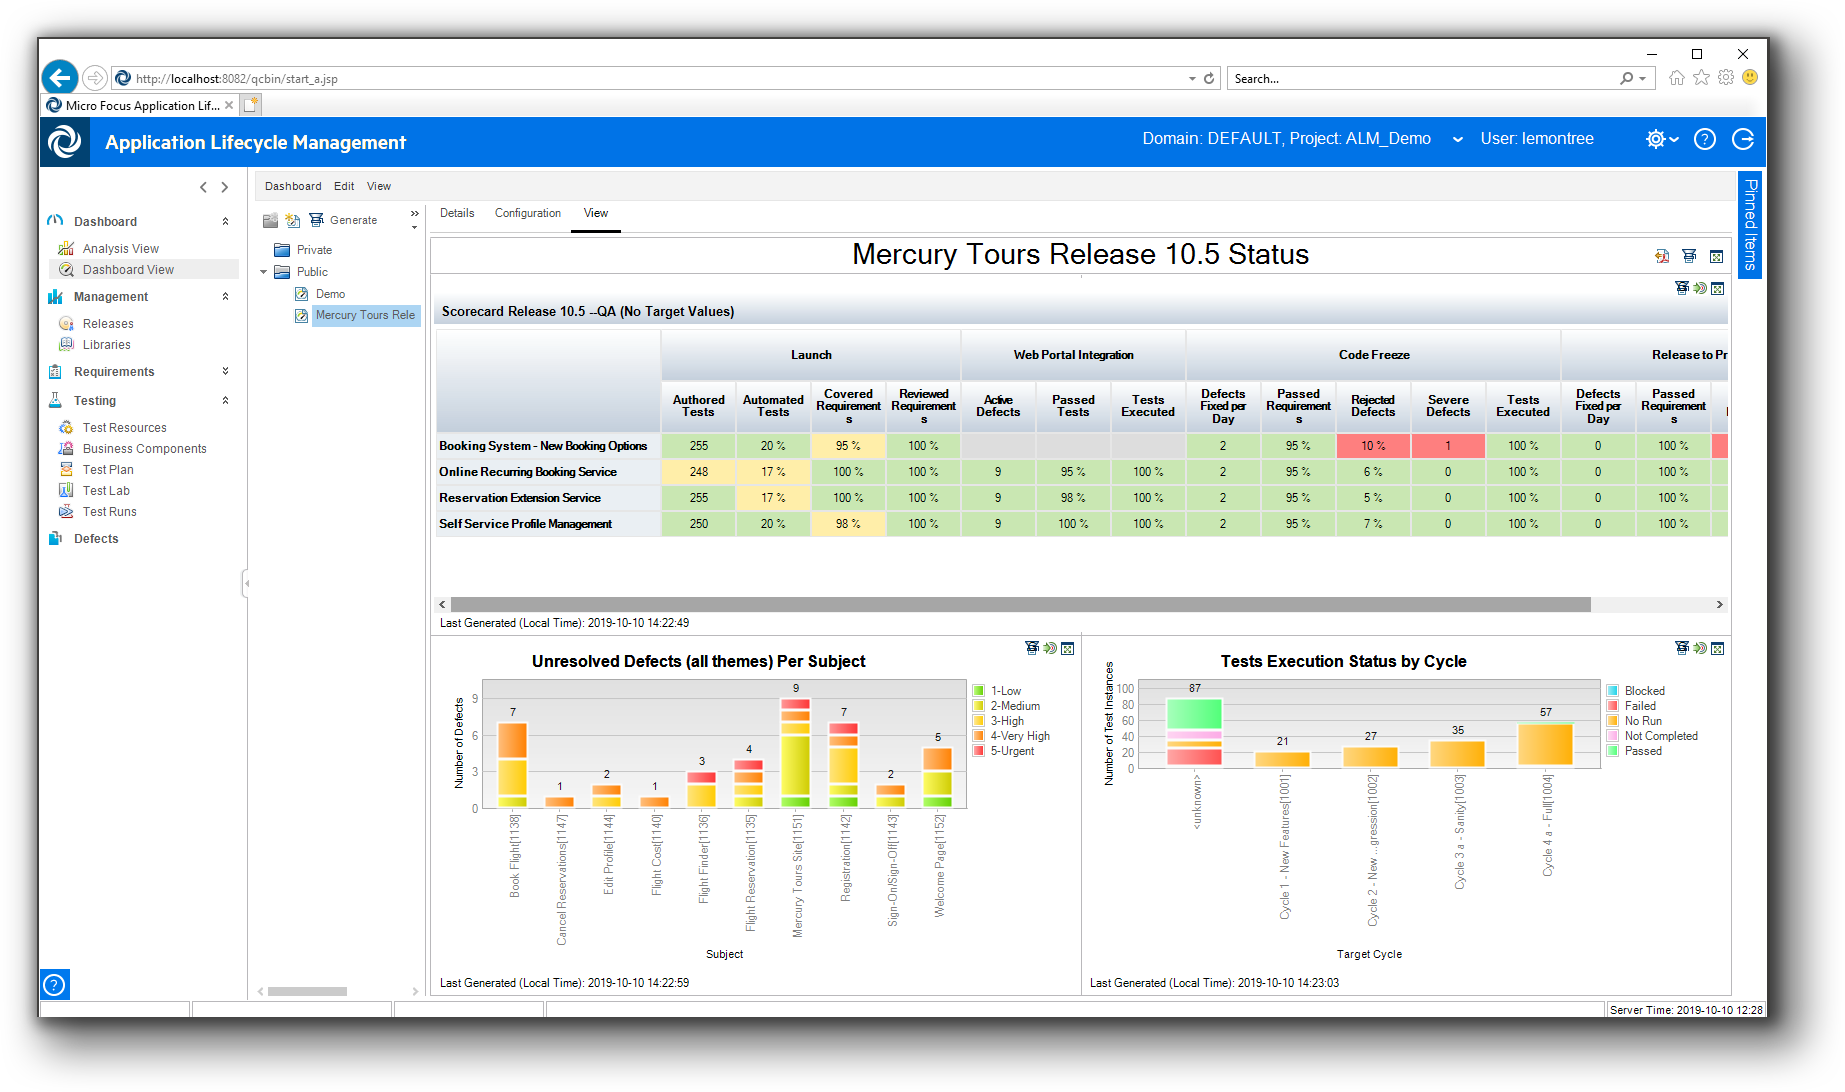Viewport: 1845px width, 1092px height.
Task: Click the browser Search input field
Action: (1420, 78)
